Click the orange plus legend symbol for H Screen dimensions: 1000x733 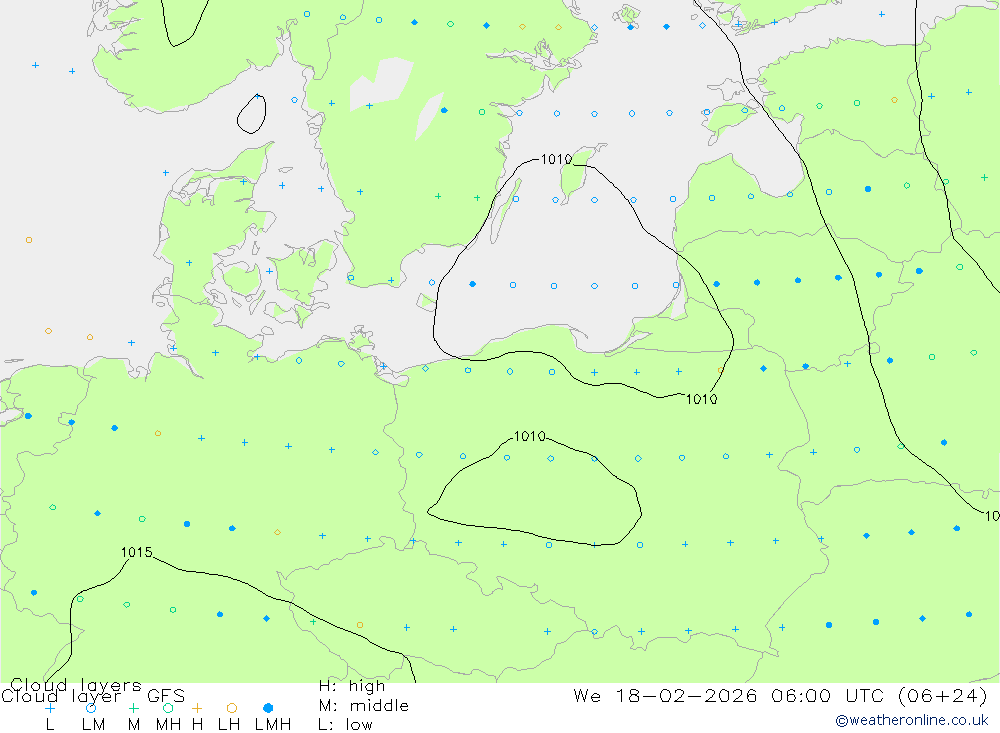coord(197,708)
